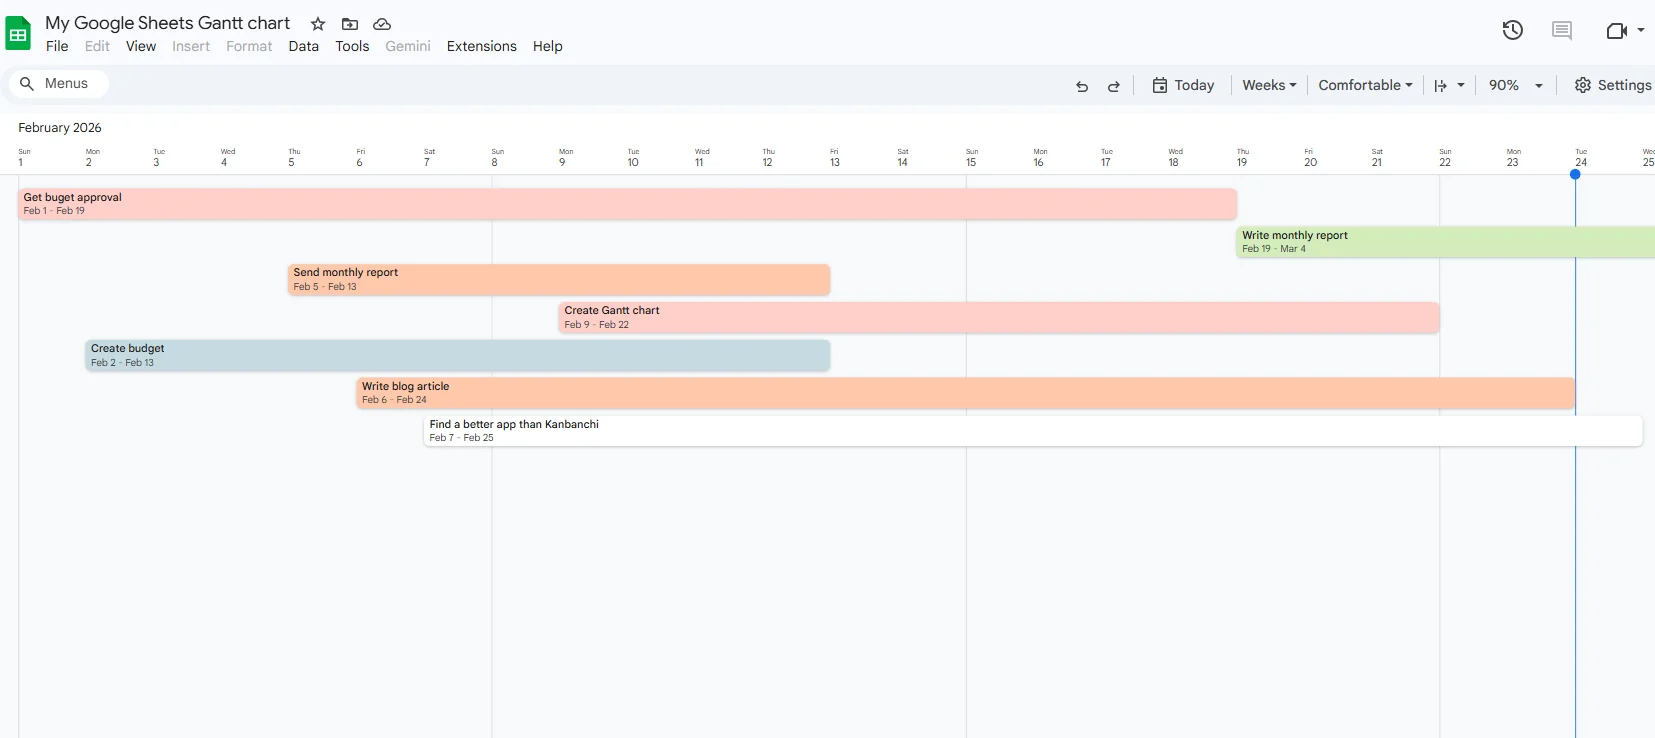The image size is (1655, 738).
Task: Click the Sun 1 date header
Action: 24,158
